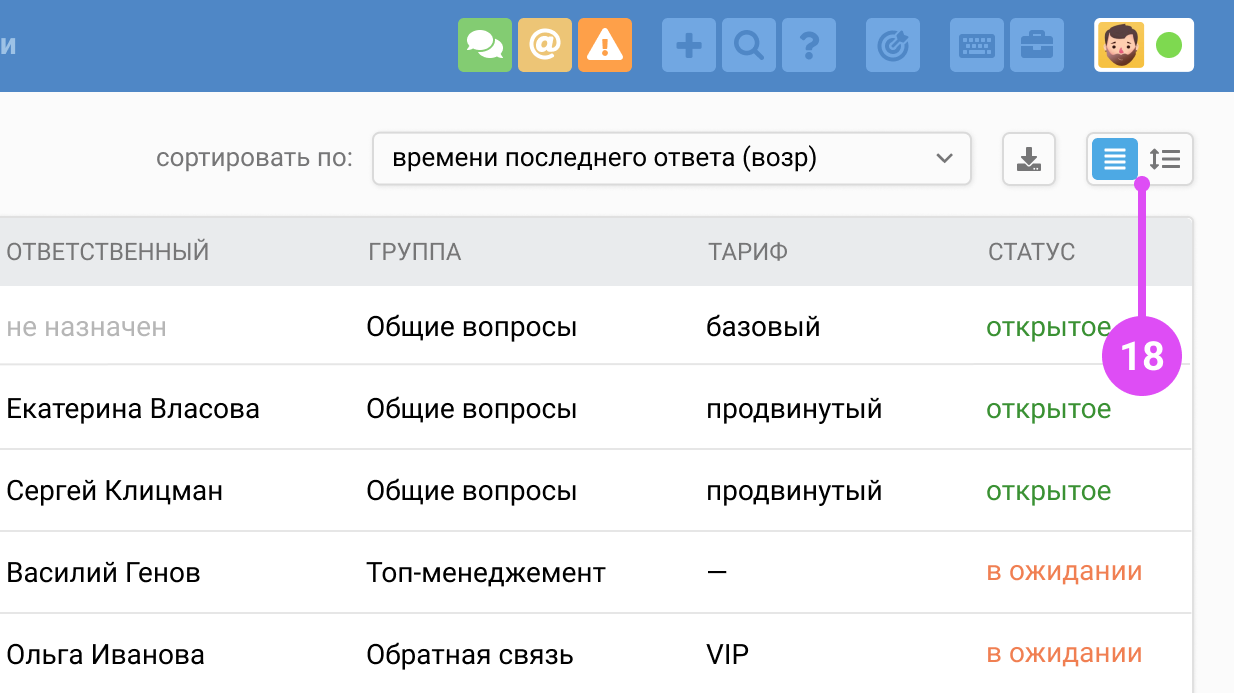Open the Екатерина Власова ticket row
Viewport: 1234px width, 693px height.
[133, 409]
